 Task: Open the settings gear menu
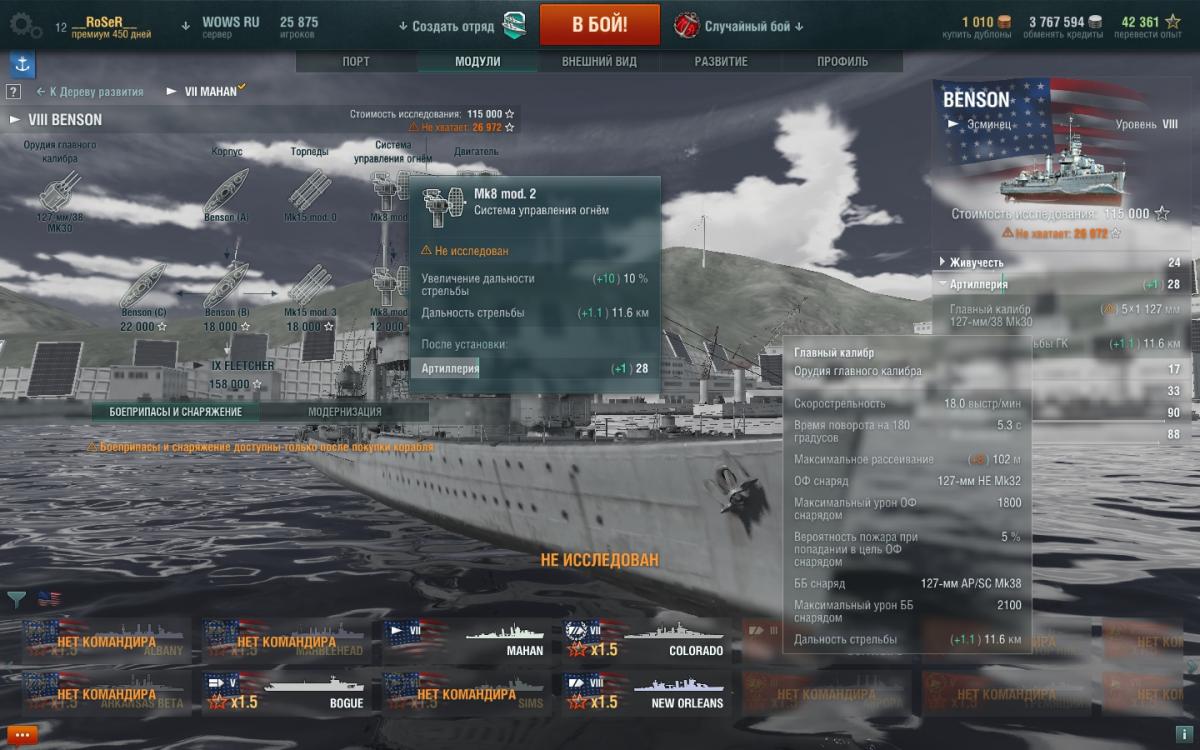(x=26, y=25)
